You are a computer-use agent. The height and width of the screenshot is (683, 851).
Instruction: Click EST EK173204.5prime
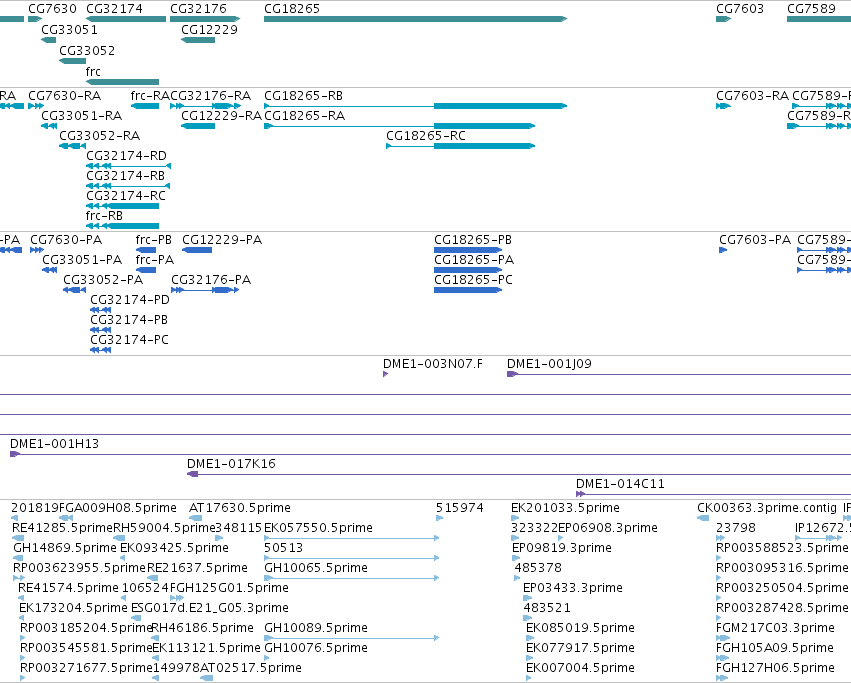pyautogui.click(x=22, y=618)
